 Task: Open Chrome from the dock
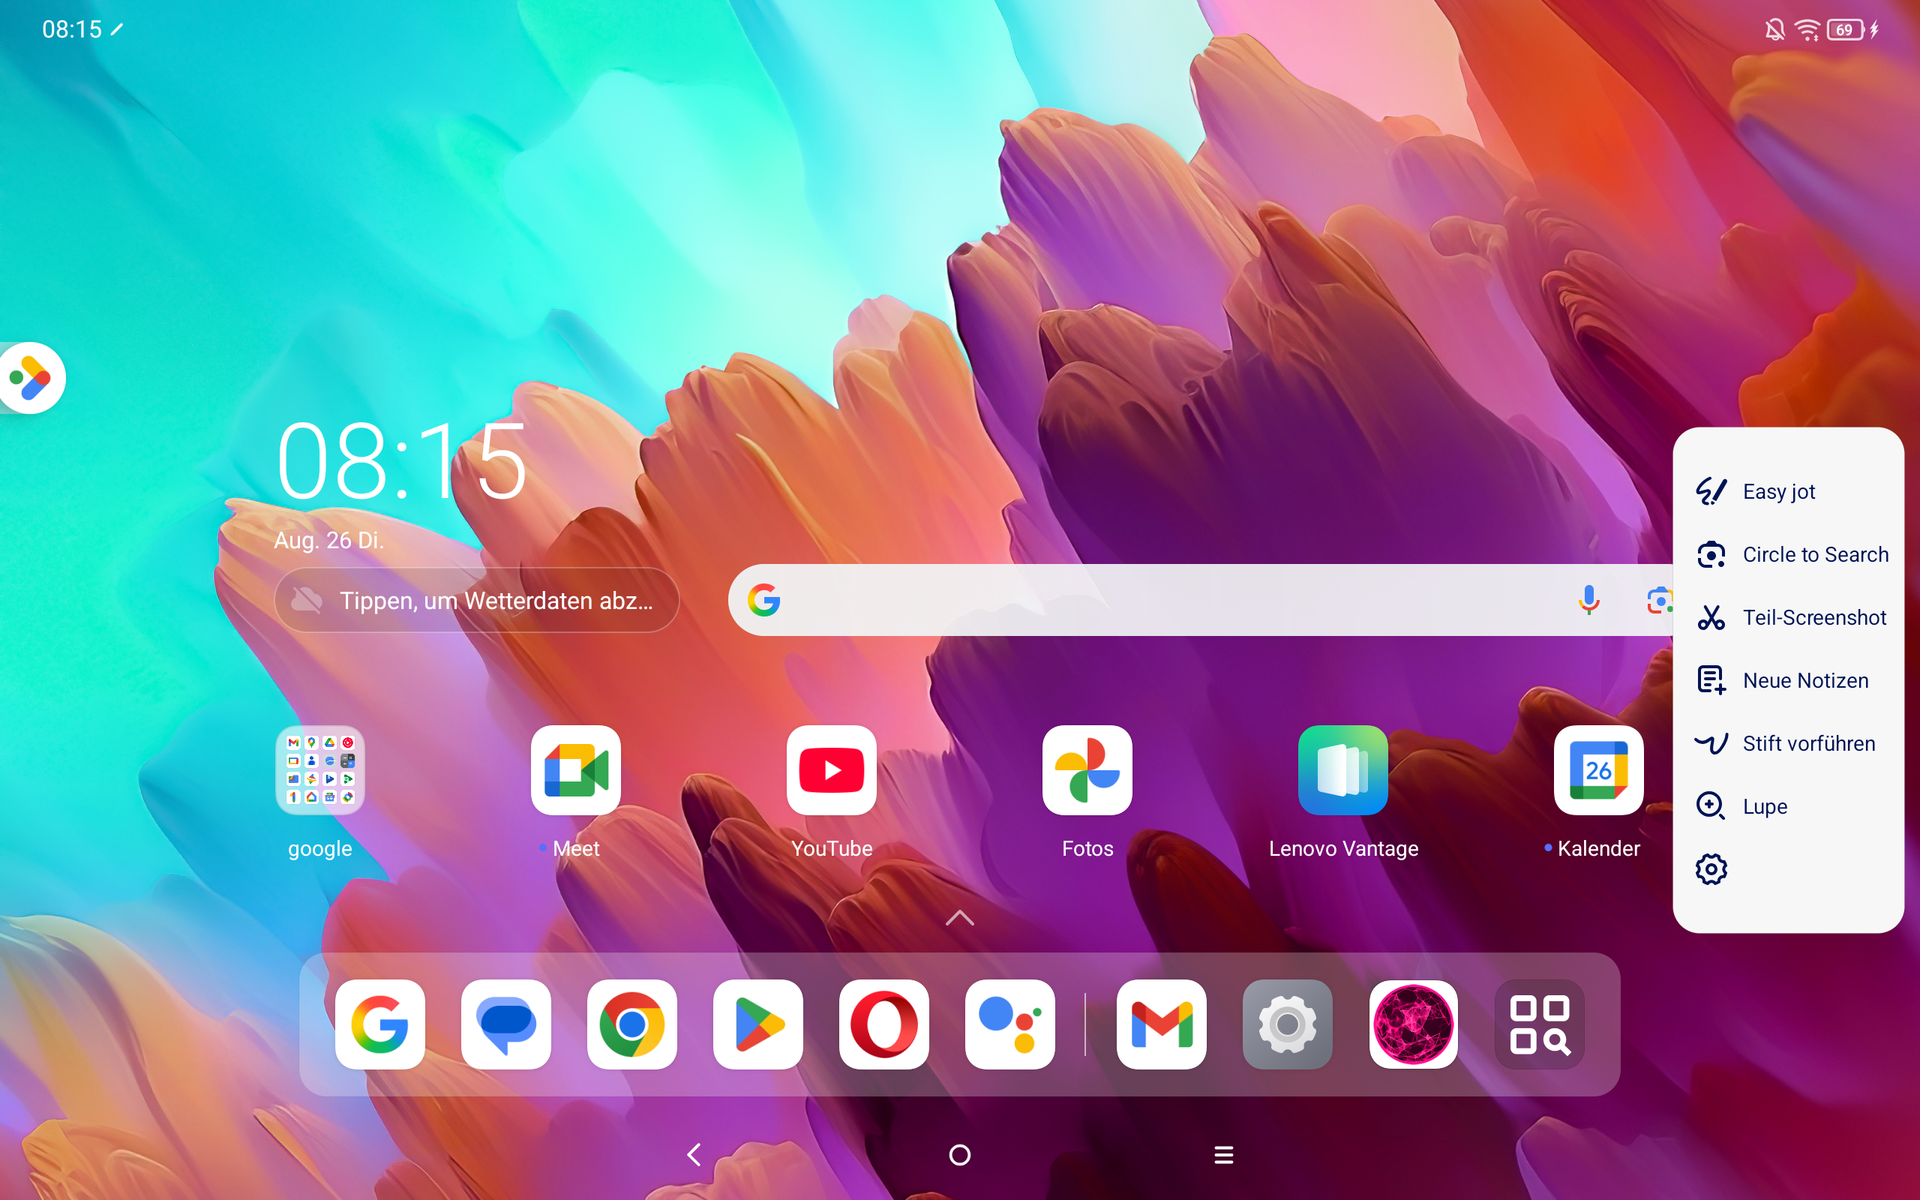coord(631,1024)
